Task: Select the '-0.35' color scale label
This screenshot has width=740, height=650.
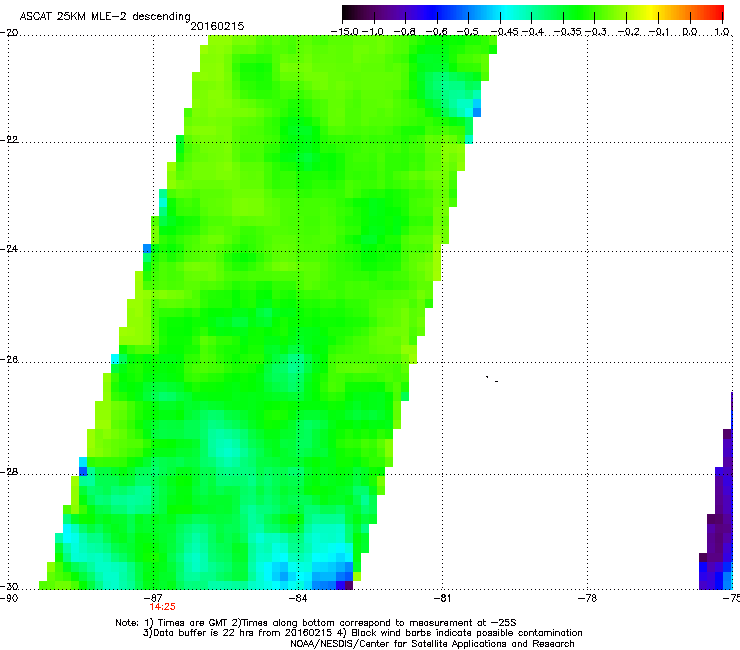Action: tap(568, 32)
